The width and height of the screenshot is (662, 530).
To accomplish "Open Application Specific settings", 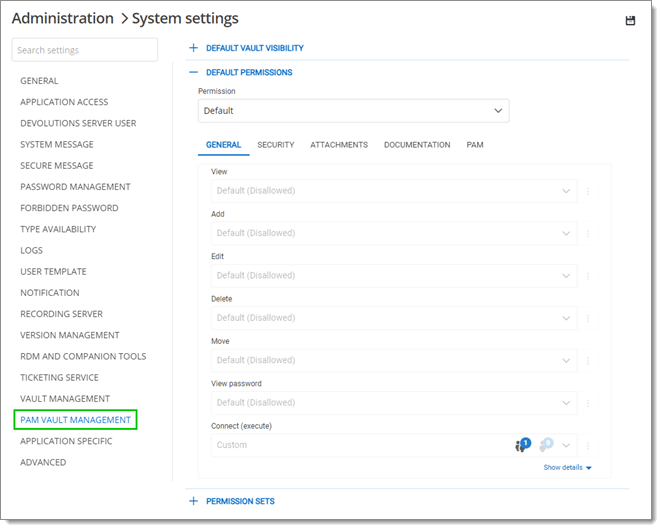I will tap(66, 441).
